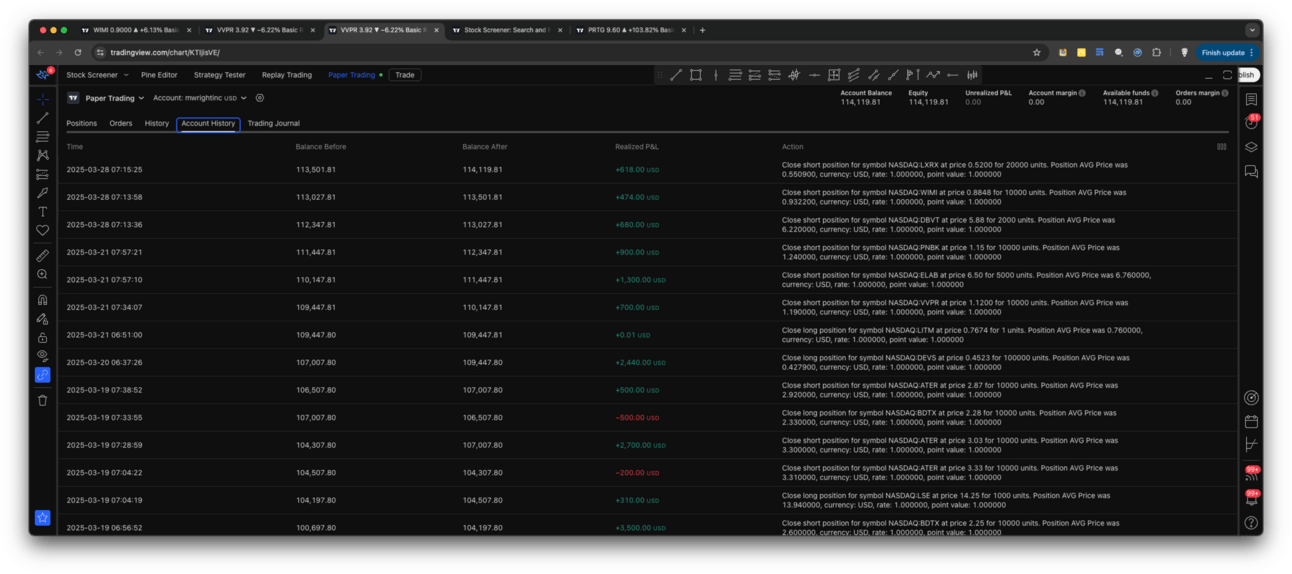The height and width of the screenshot is (574, 1292).
Task: Open account settings gear icon
Action: [259, 98]
